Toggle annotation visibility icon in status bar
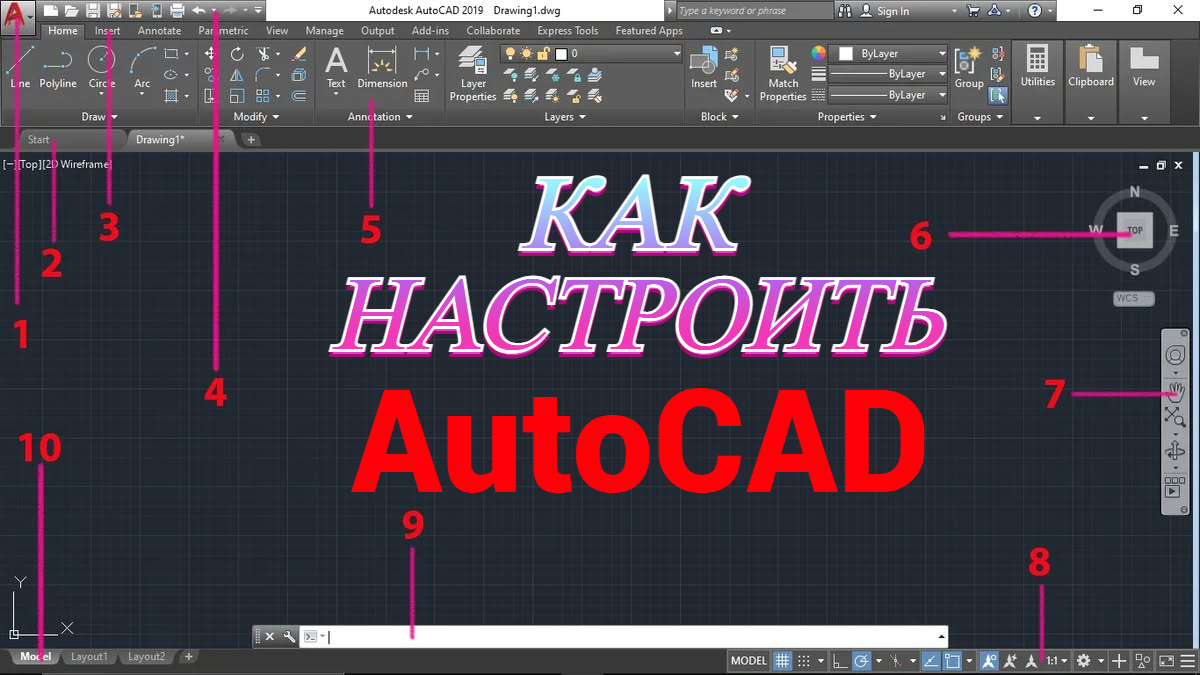This screenshot has height=675, width=1200. (989, 661)
